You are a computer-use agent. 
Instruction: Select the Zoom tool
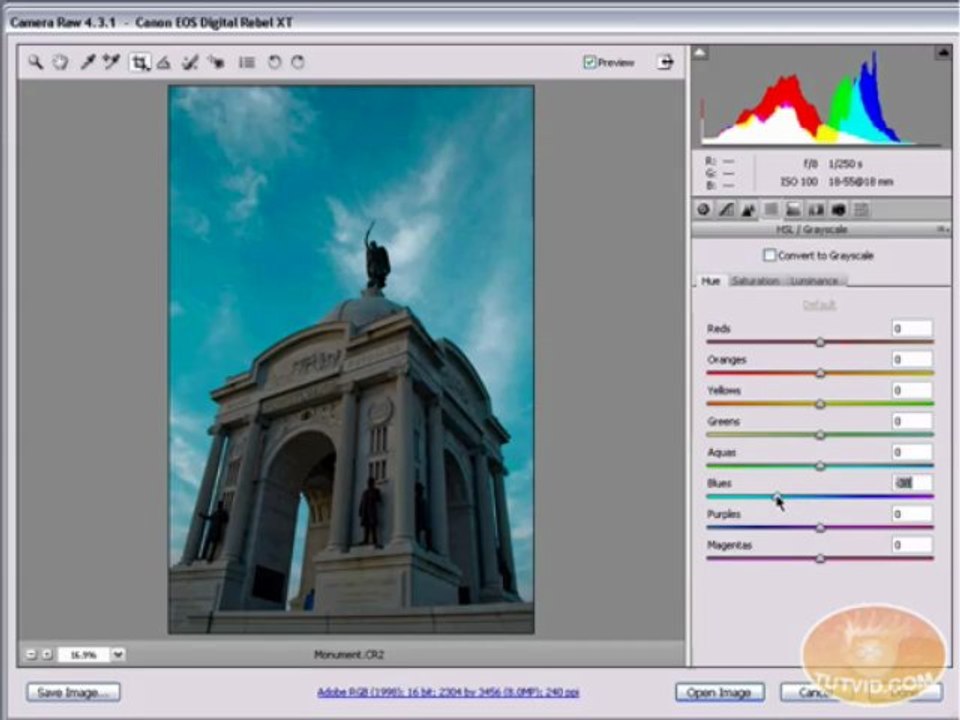click(x=36, y=62)
